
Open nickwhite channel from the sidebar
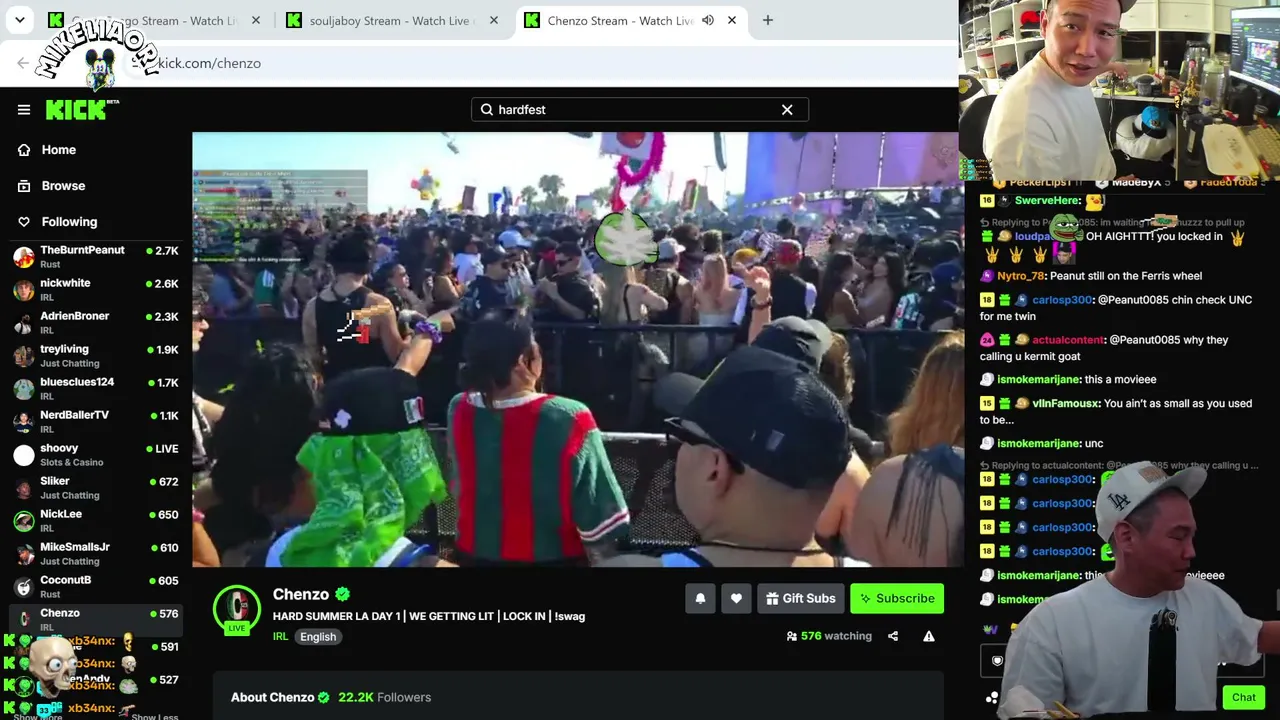pyautogui.click(x=96, y=290)
